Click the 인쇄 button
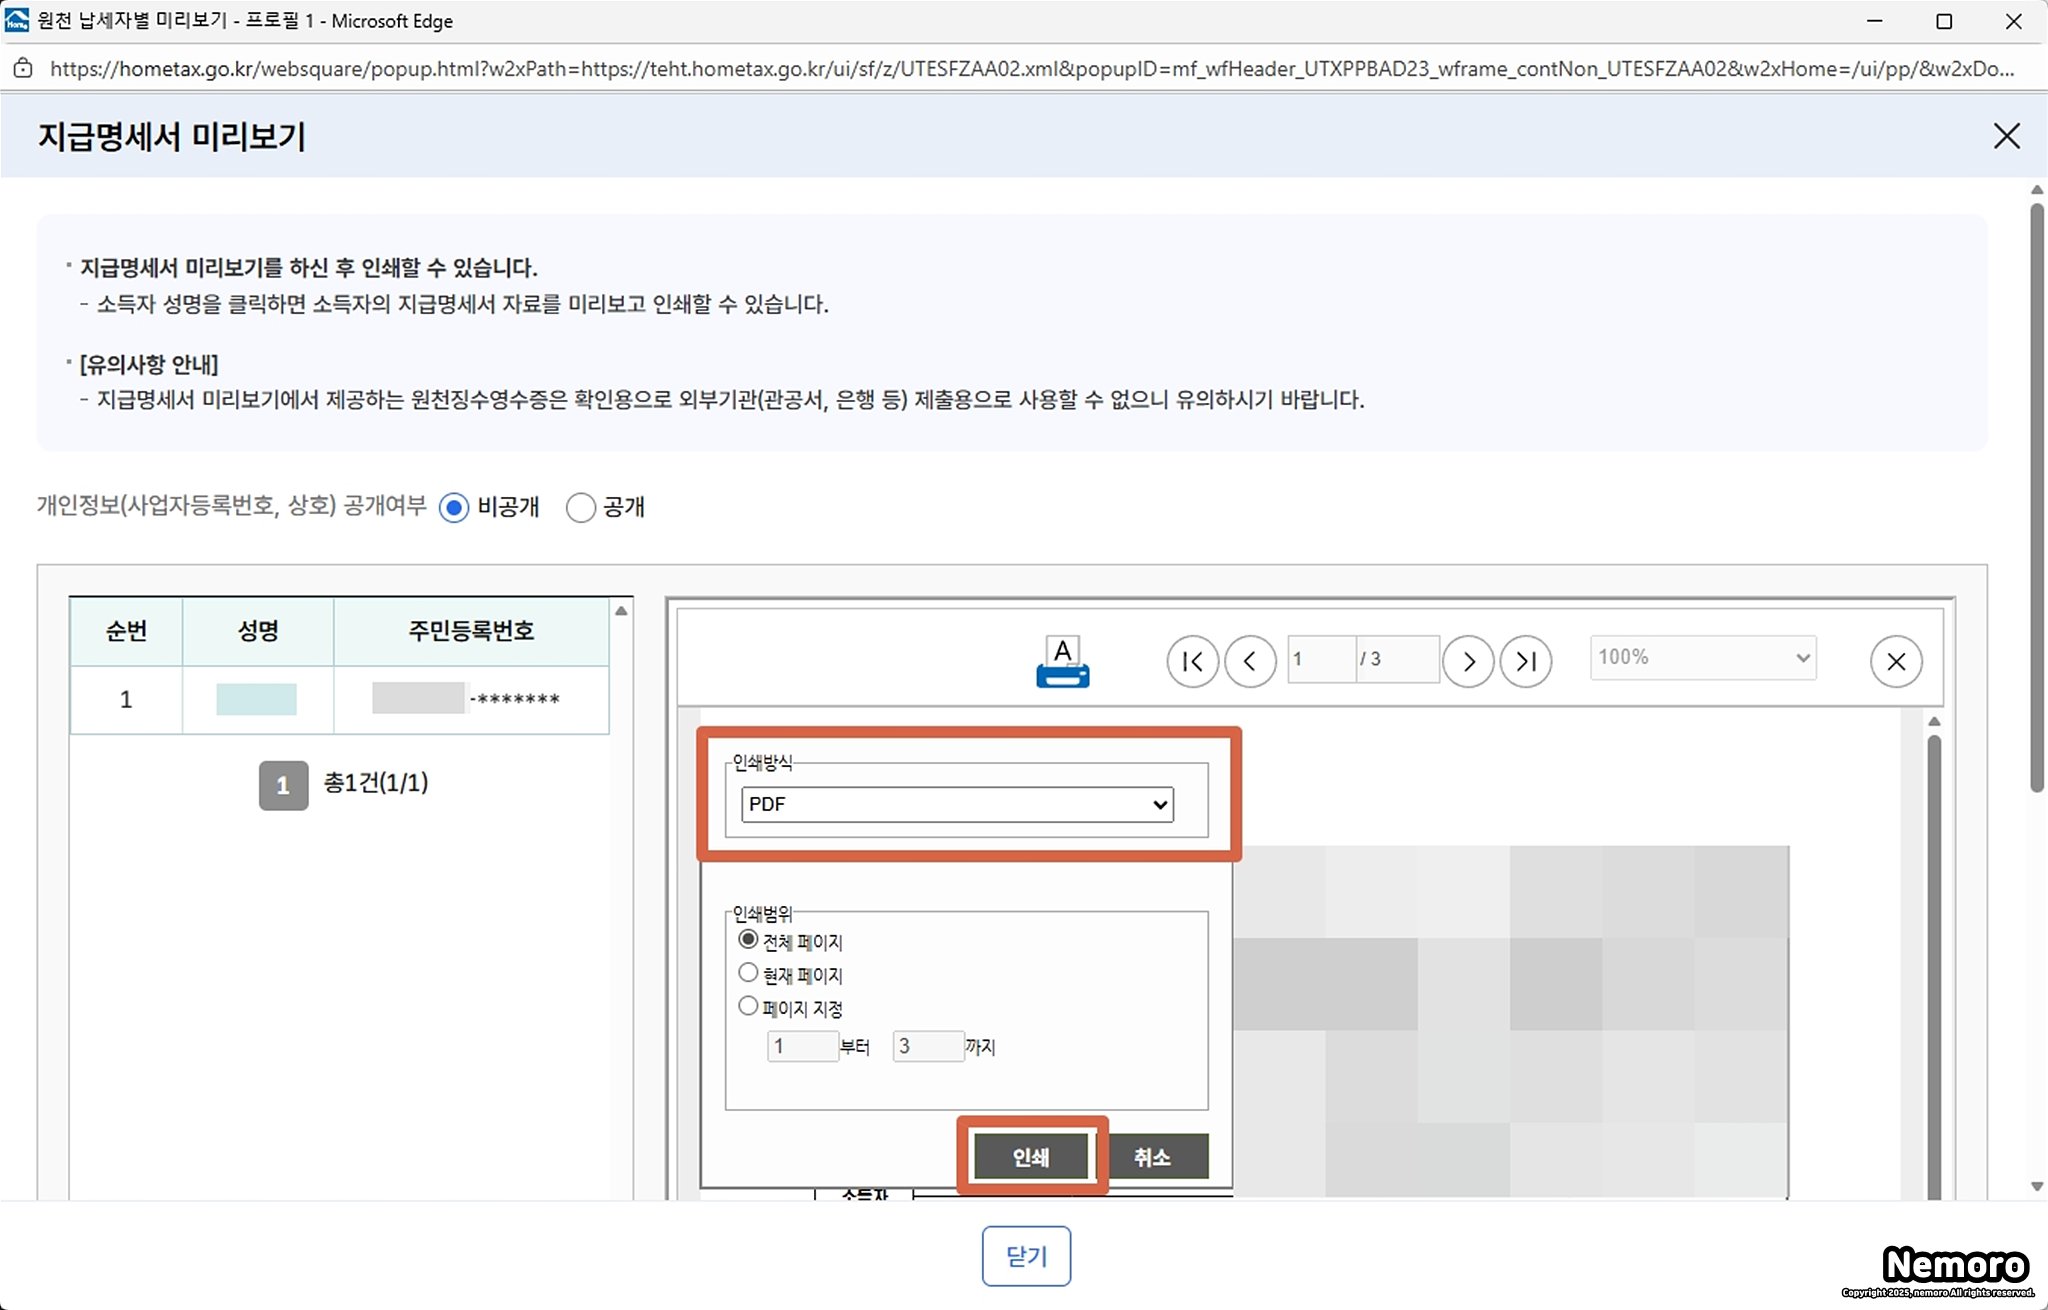The image size is (2048, 1310). tap(1031, 1156)
